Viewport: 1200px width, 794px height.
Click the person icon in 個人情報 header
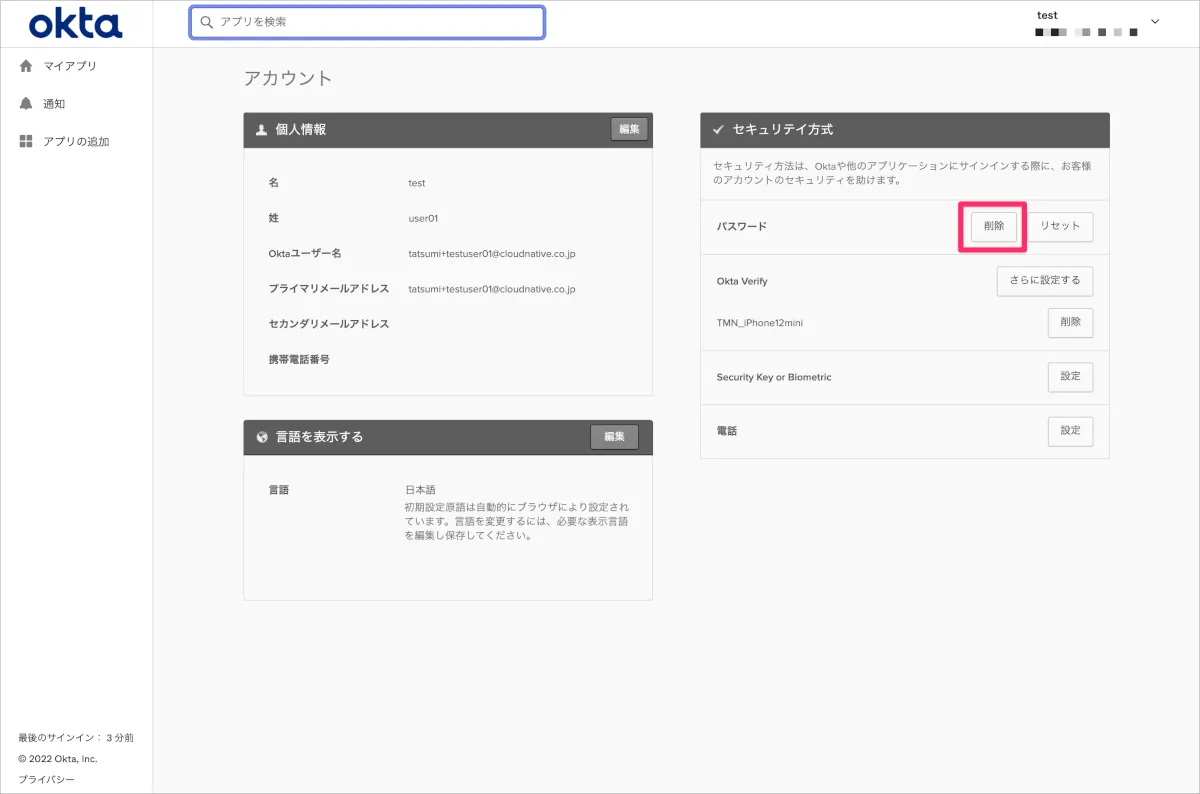[x=261, y=130]
